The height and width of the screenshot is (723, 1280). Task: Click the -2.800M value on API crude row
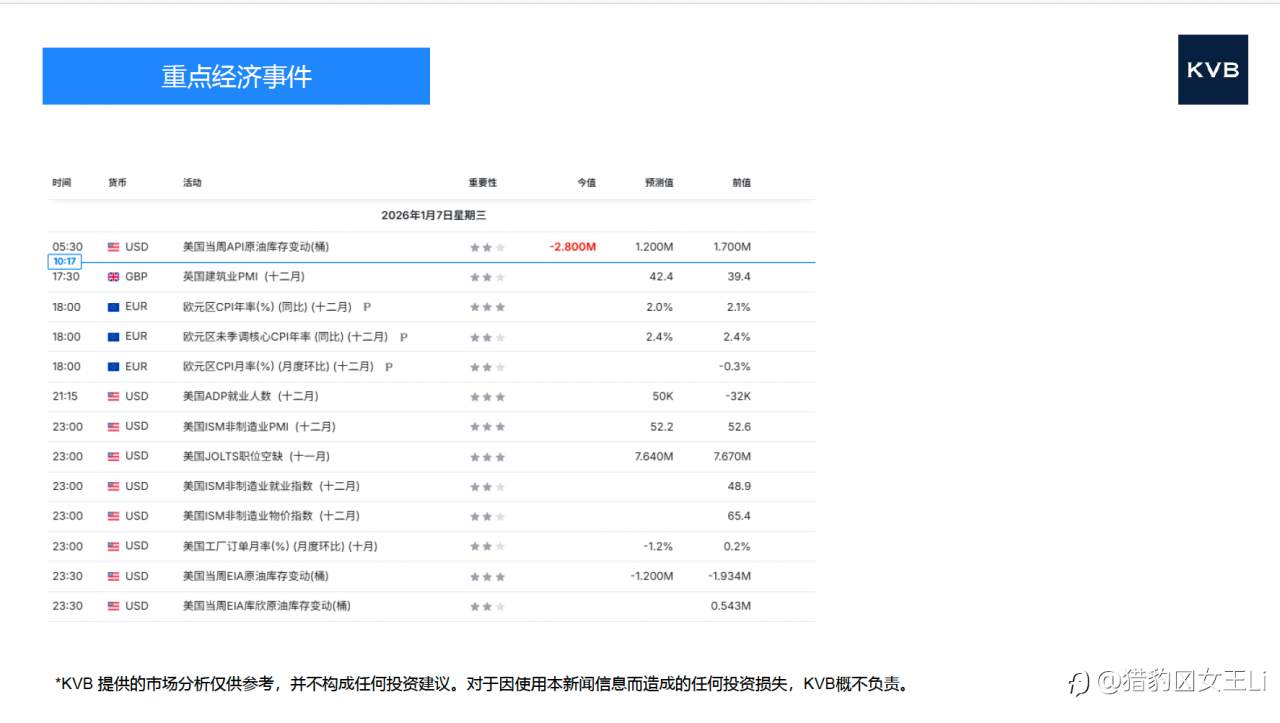[x=572, y=246]
